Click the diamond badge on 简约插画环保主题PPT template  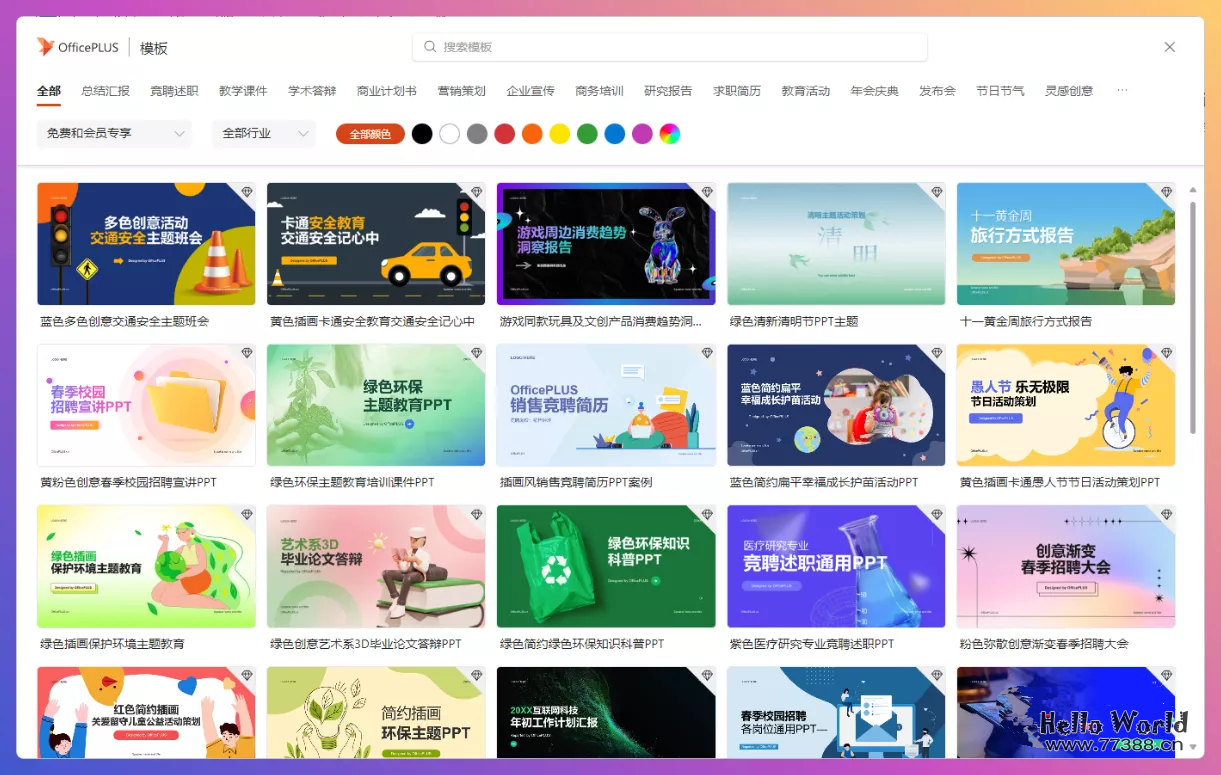[x=476, y=675]
